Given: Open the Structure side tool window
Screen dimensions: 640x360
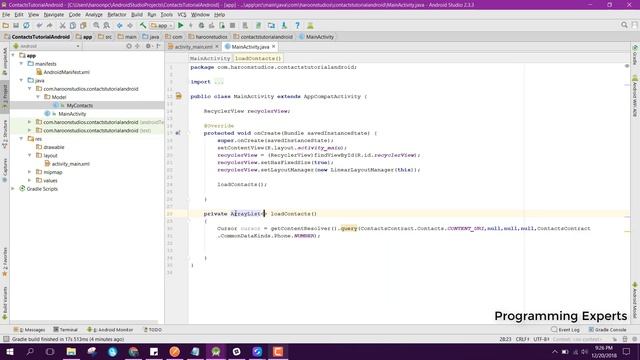Looking at the screenshot, I should pyautogui.click(x=5, y=134).
